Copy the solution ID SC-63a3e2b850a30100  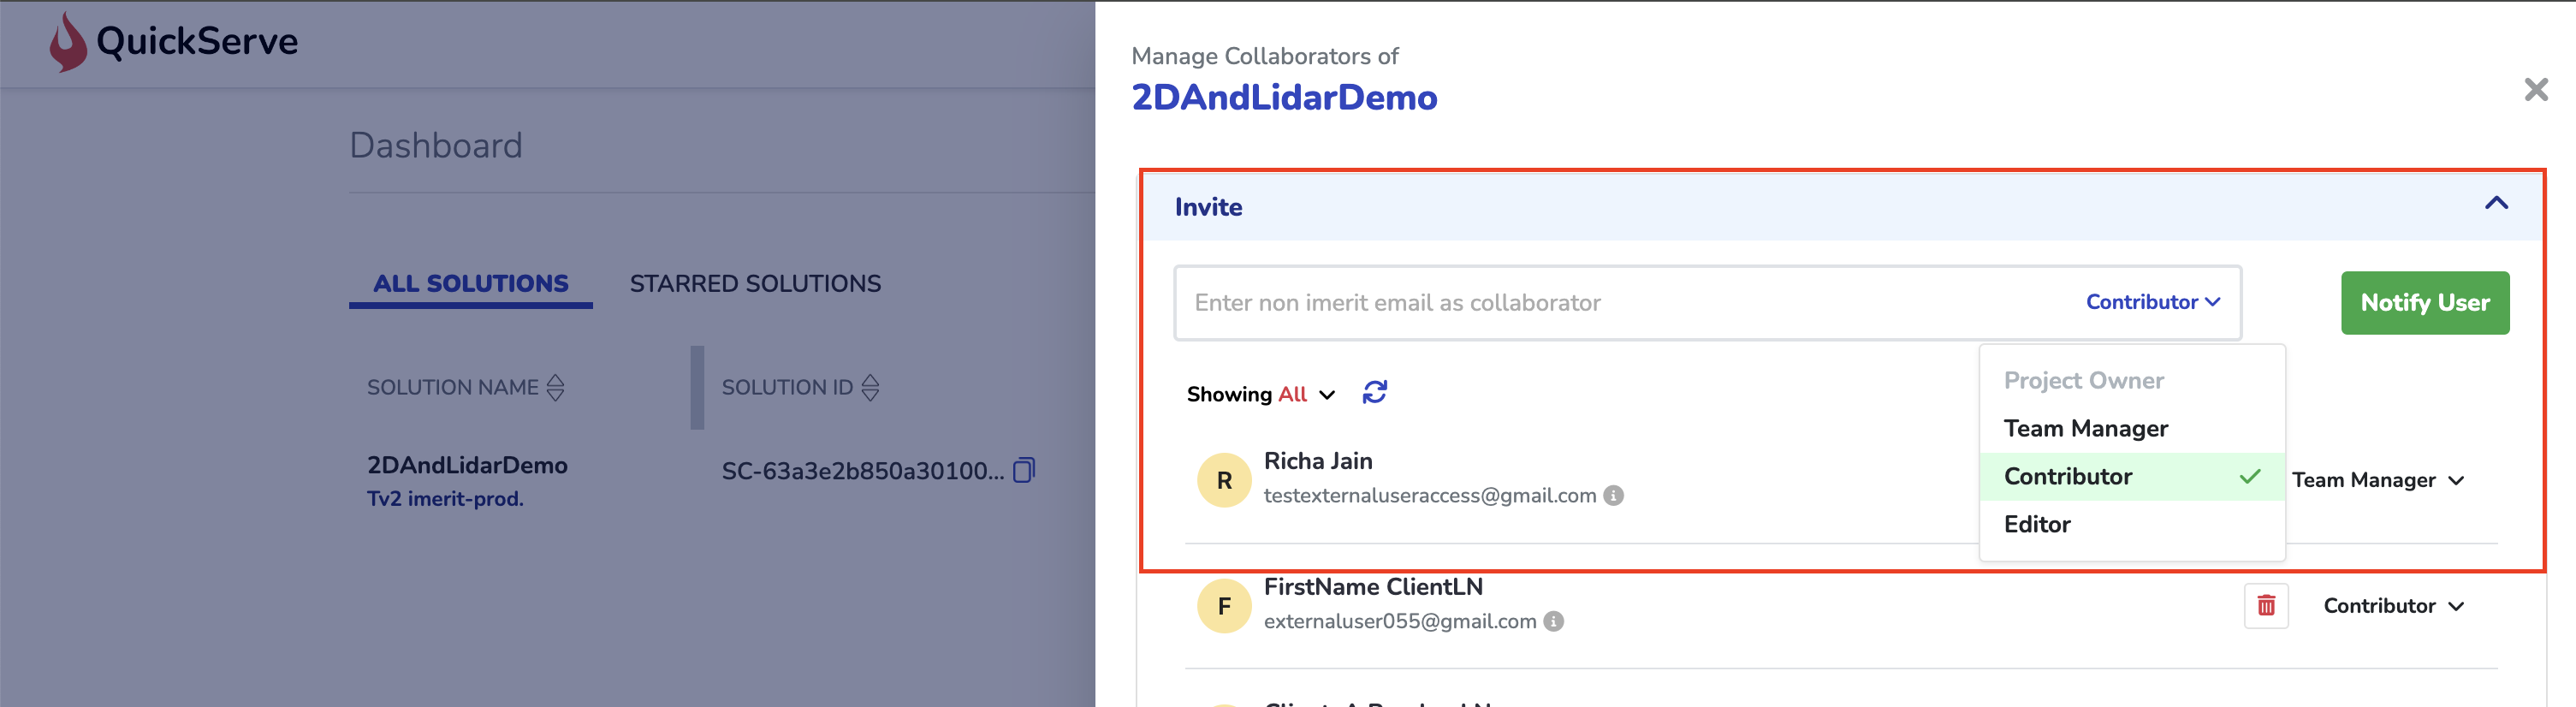point(1024,470)
